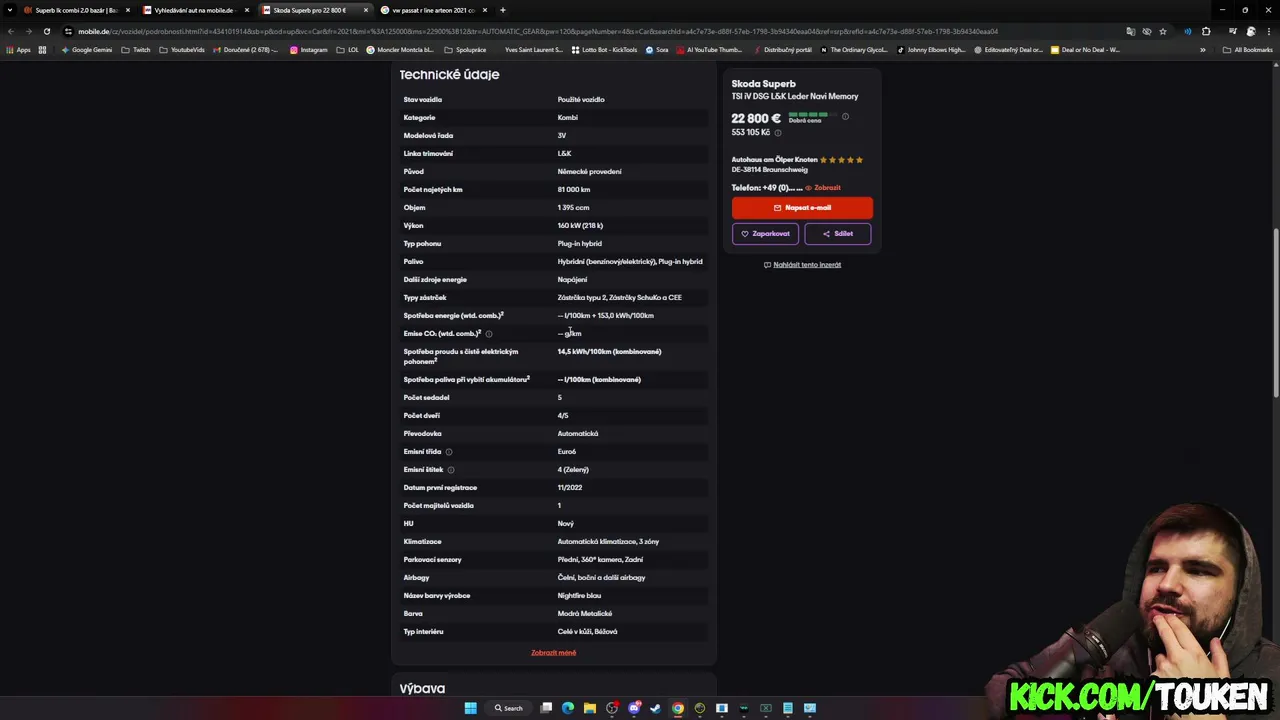Switch to the Vyhledávání aut na mobile.de tab
The image size is (1280, 720).
[x=194, y=10]
